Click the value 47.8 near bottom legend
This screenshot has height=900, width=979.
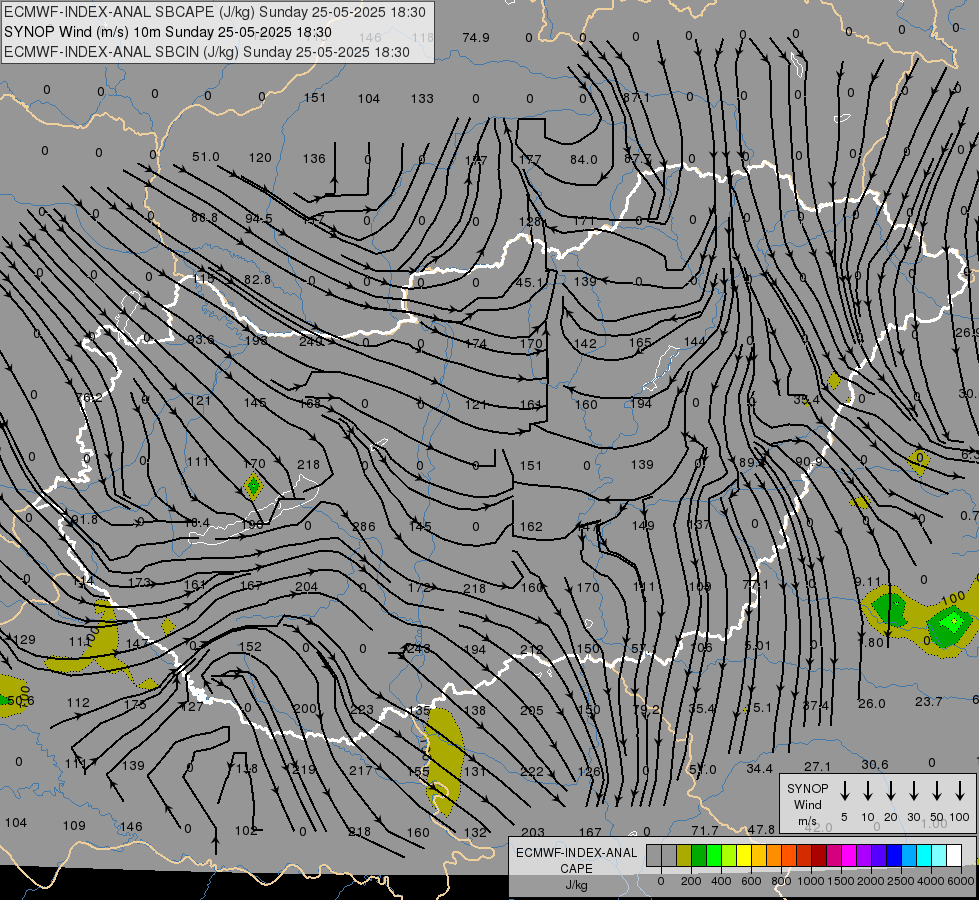click(761, 829)
